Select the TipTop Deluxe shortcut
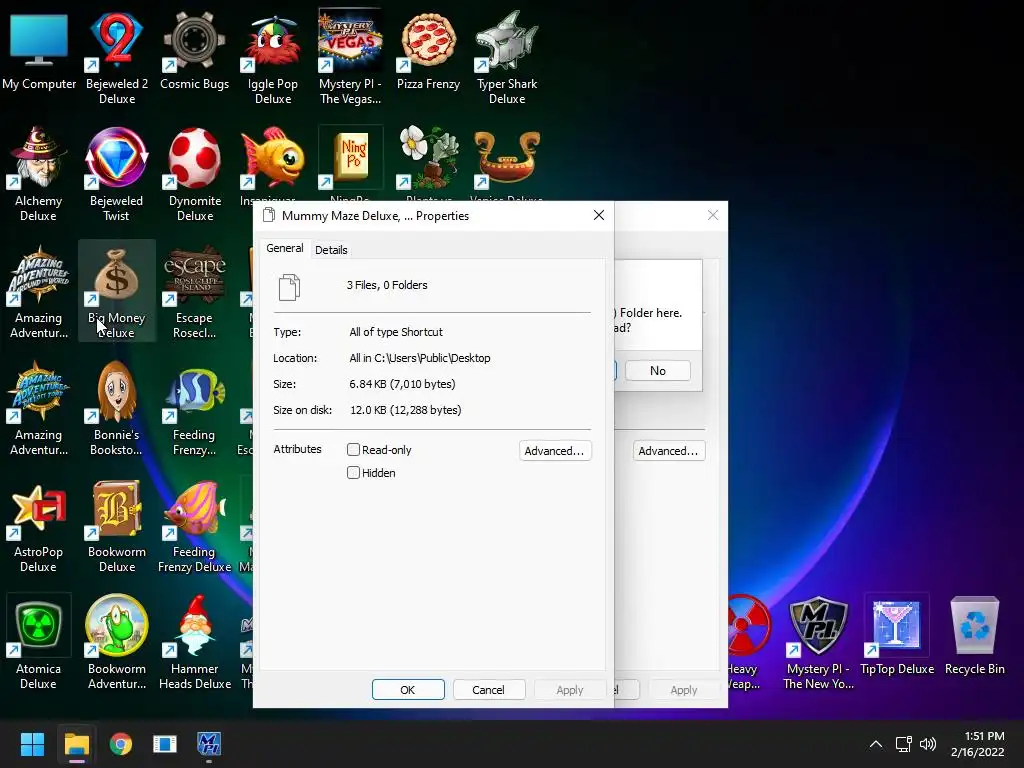 (x=897, y=635)
